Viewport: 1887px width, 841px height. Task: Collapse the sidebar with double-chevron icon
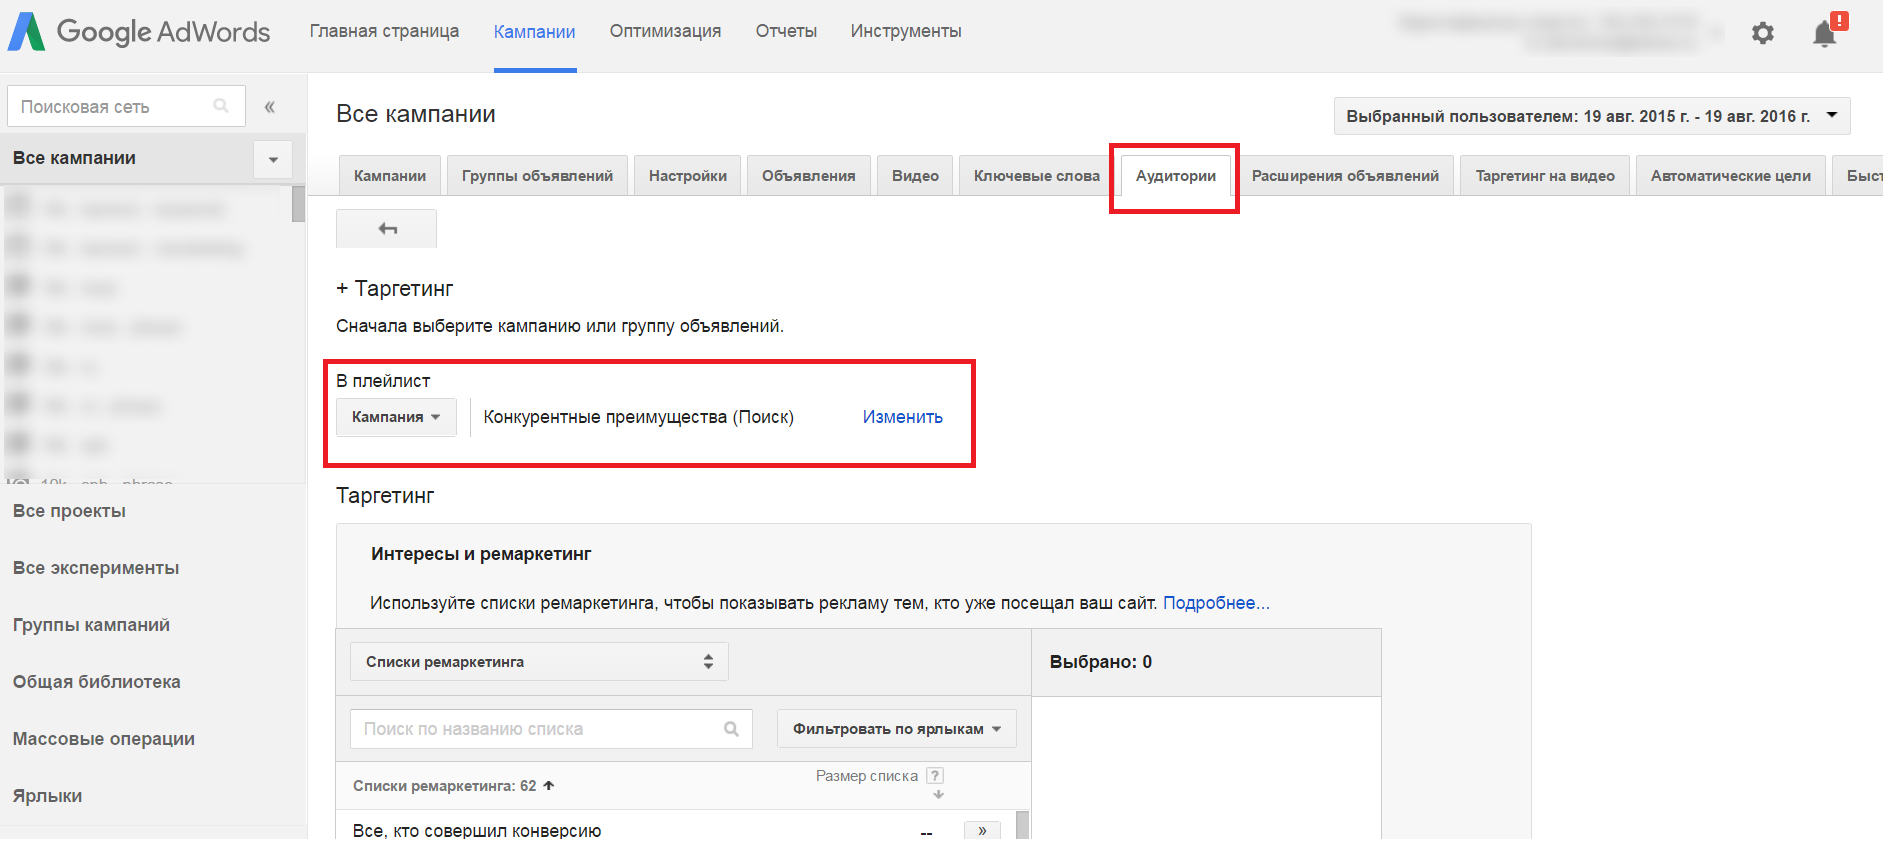click(269, 107)
